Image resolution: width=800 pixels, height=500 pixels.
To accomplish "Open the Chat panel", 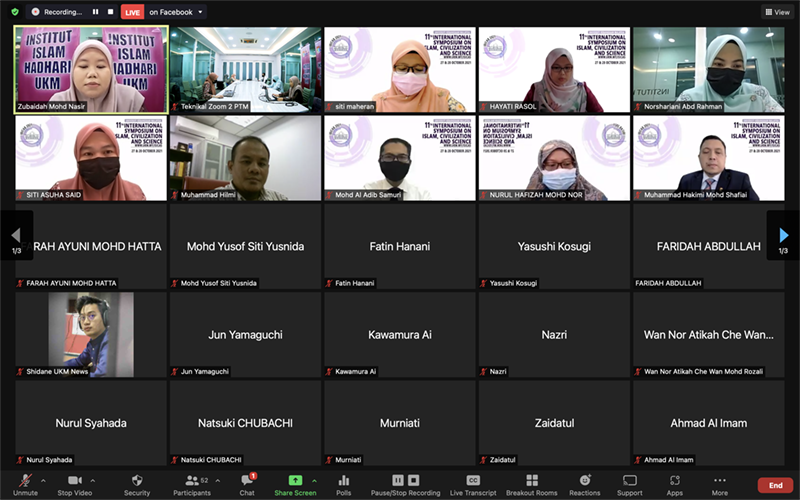I will pyautogui.click(x=247, y=481).
